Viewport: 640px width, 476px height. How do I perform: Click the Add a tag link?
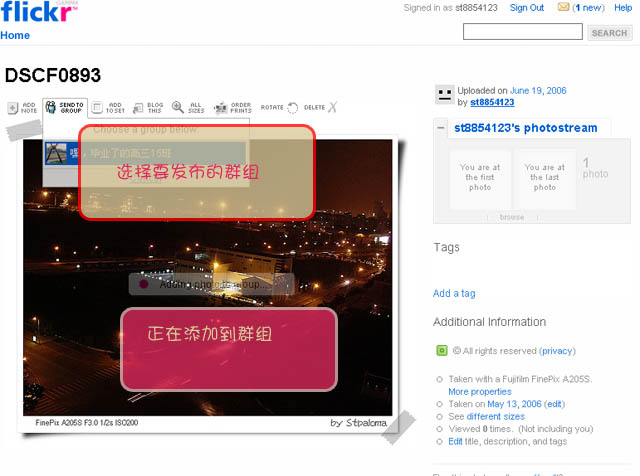pyautogui.click(x=454, y=294)
